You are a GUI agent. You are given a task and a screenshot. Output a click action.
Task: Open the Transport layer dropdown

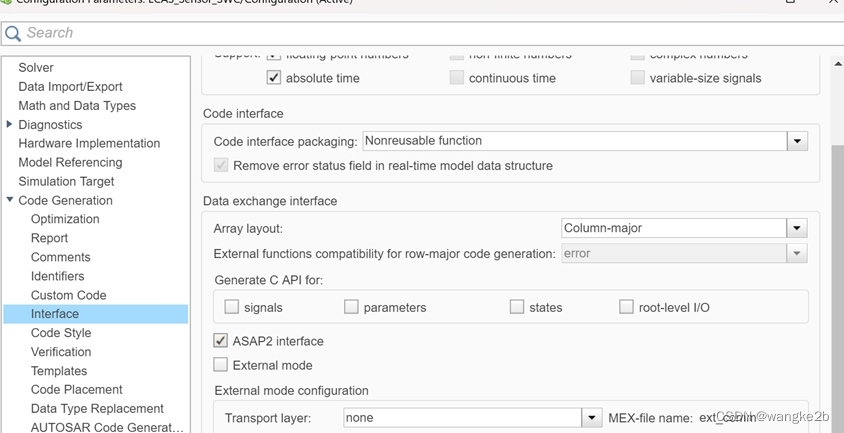(x=592, y=418)
